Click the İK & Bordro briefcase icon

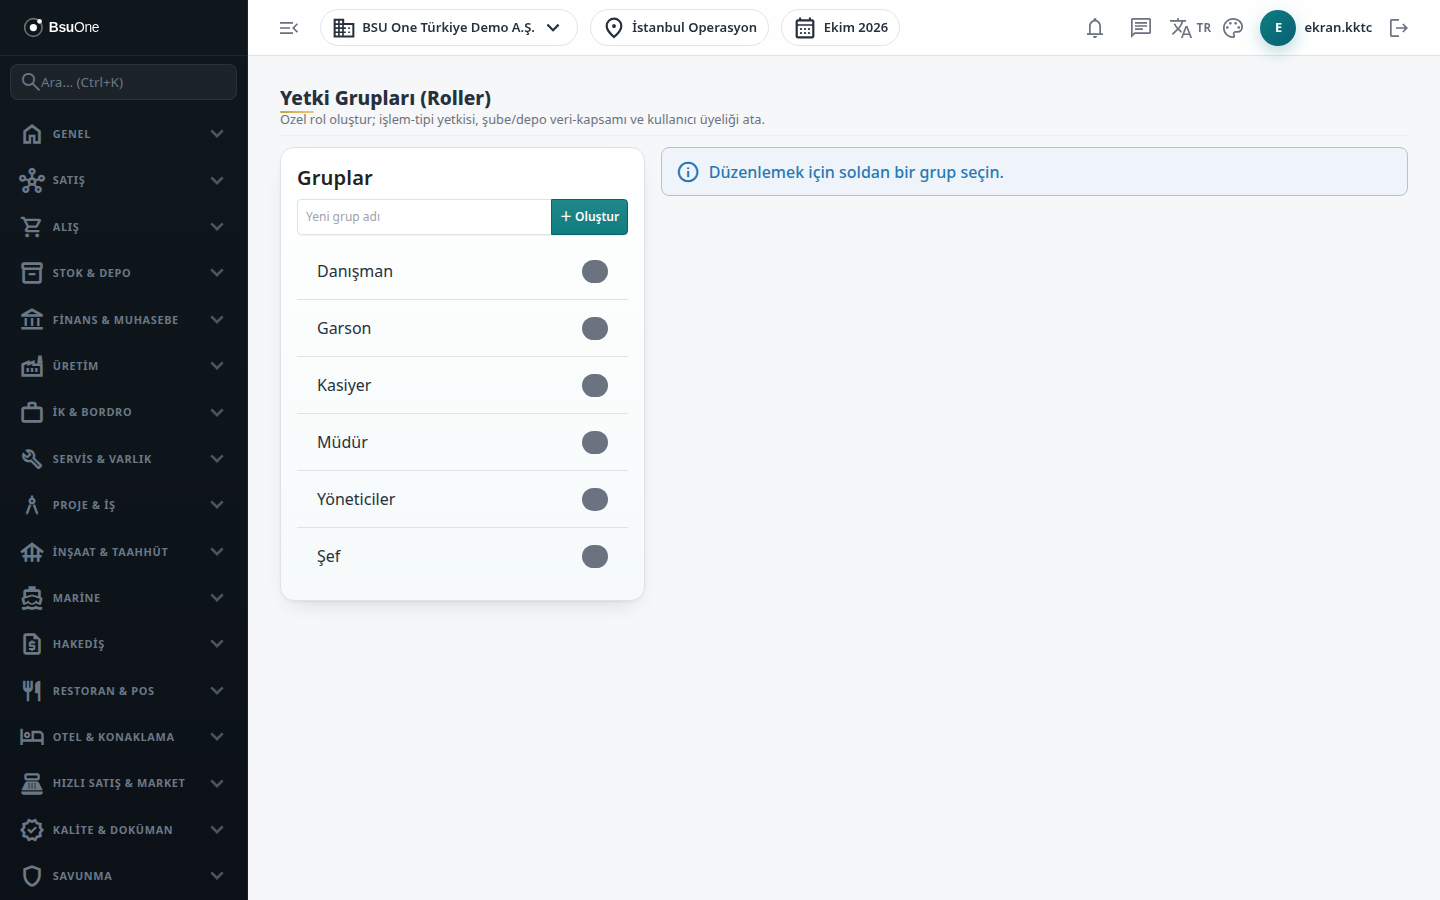[x=32, y=412]
